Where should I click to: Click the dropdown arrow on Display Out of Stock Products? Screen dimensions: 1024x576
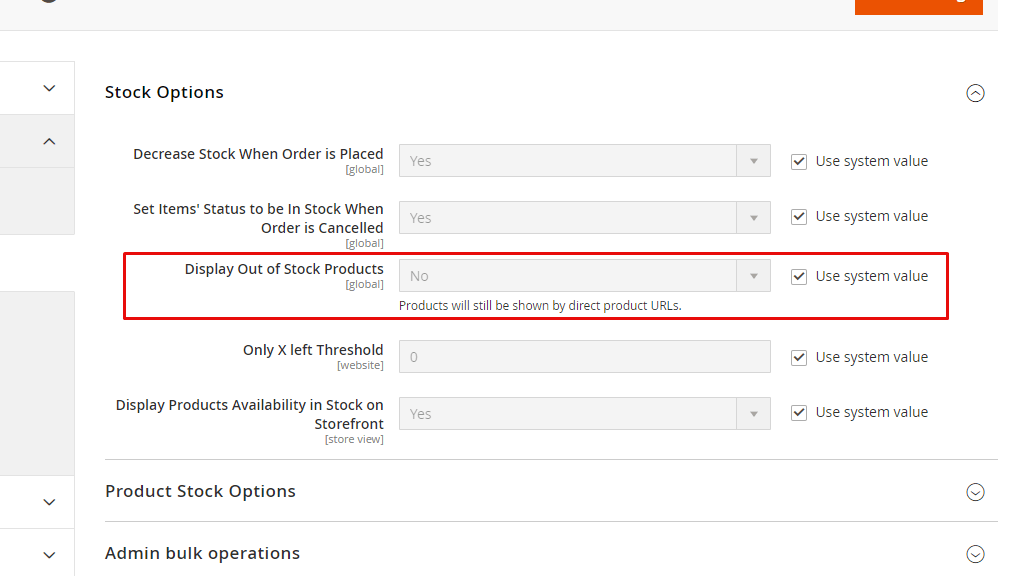(x=754, y=276)
